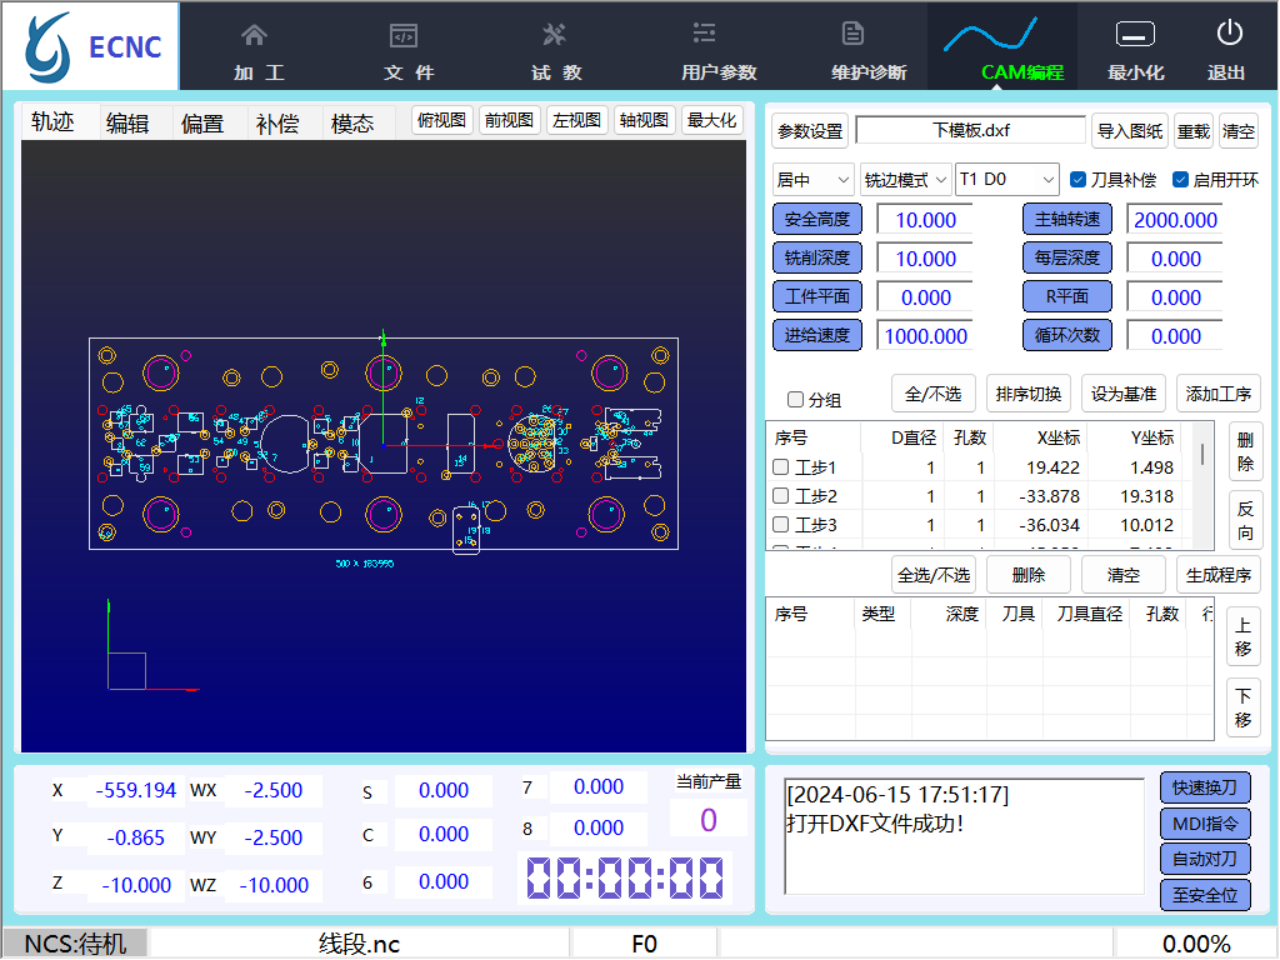
Task: Click the 退出 power icon
Action: coord(1229,34)
